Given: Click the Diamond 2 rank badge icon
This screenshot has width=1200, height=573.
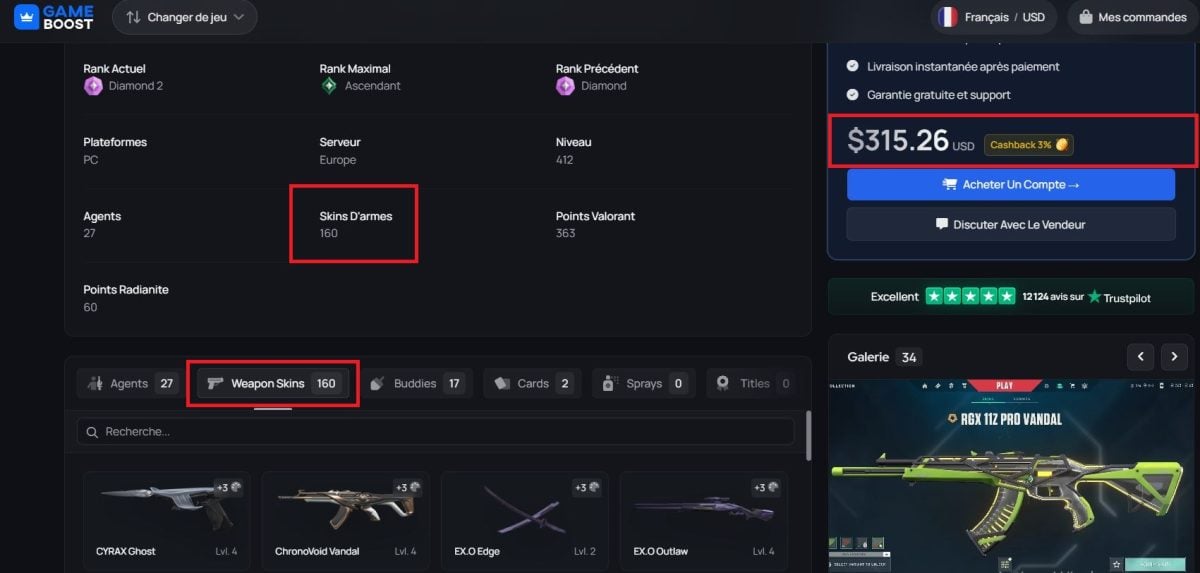Looking at the screenshot, I should 93,86.
